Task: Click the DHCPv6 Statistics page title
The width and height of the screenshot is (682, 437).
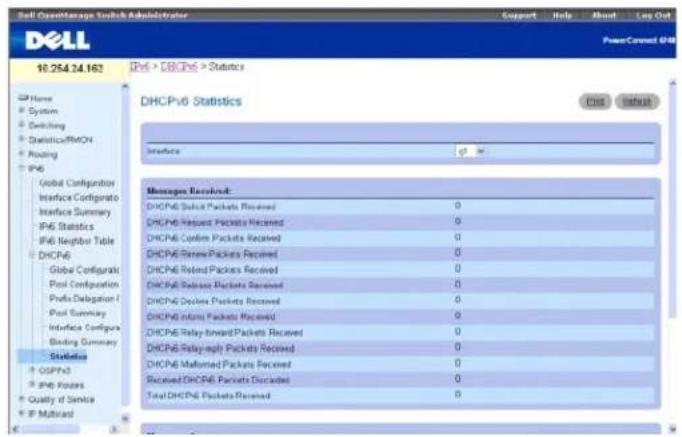Action: [191, 101]
